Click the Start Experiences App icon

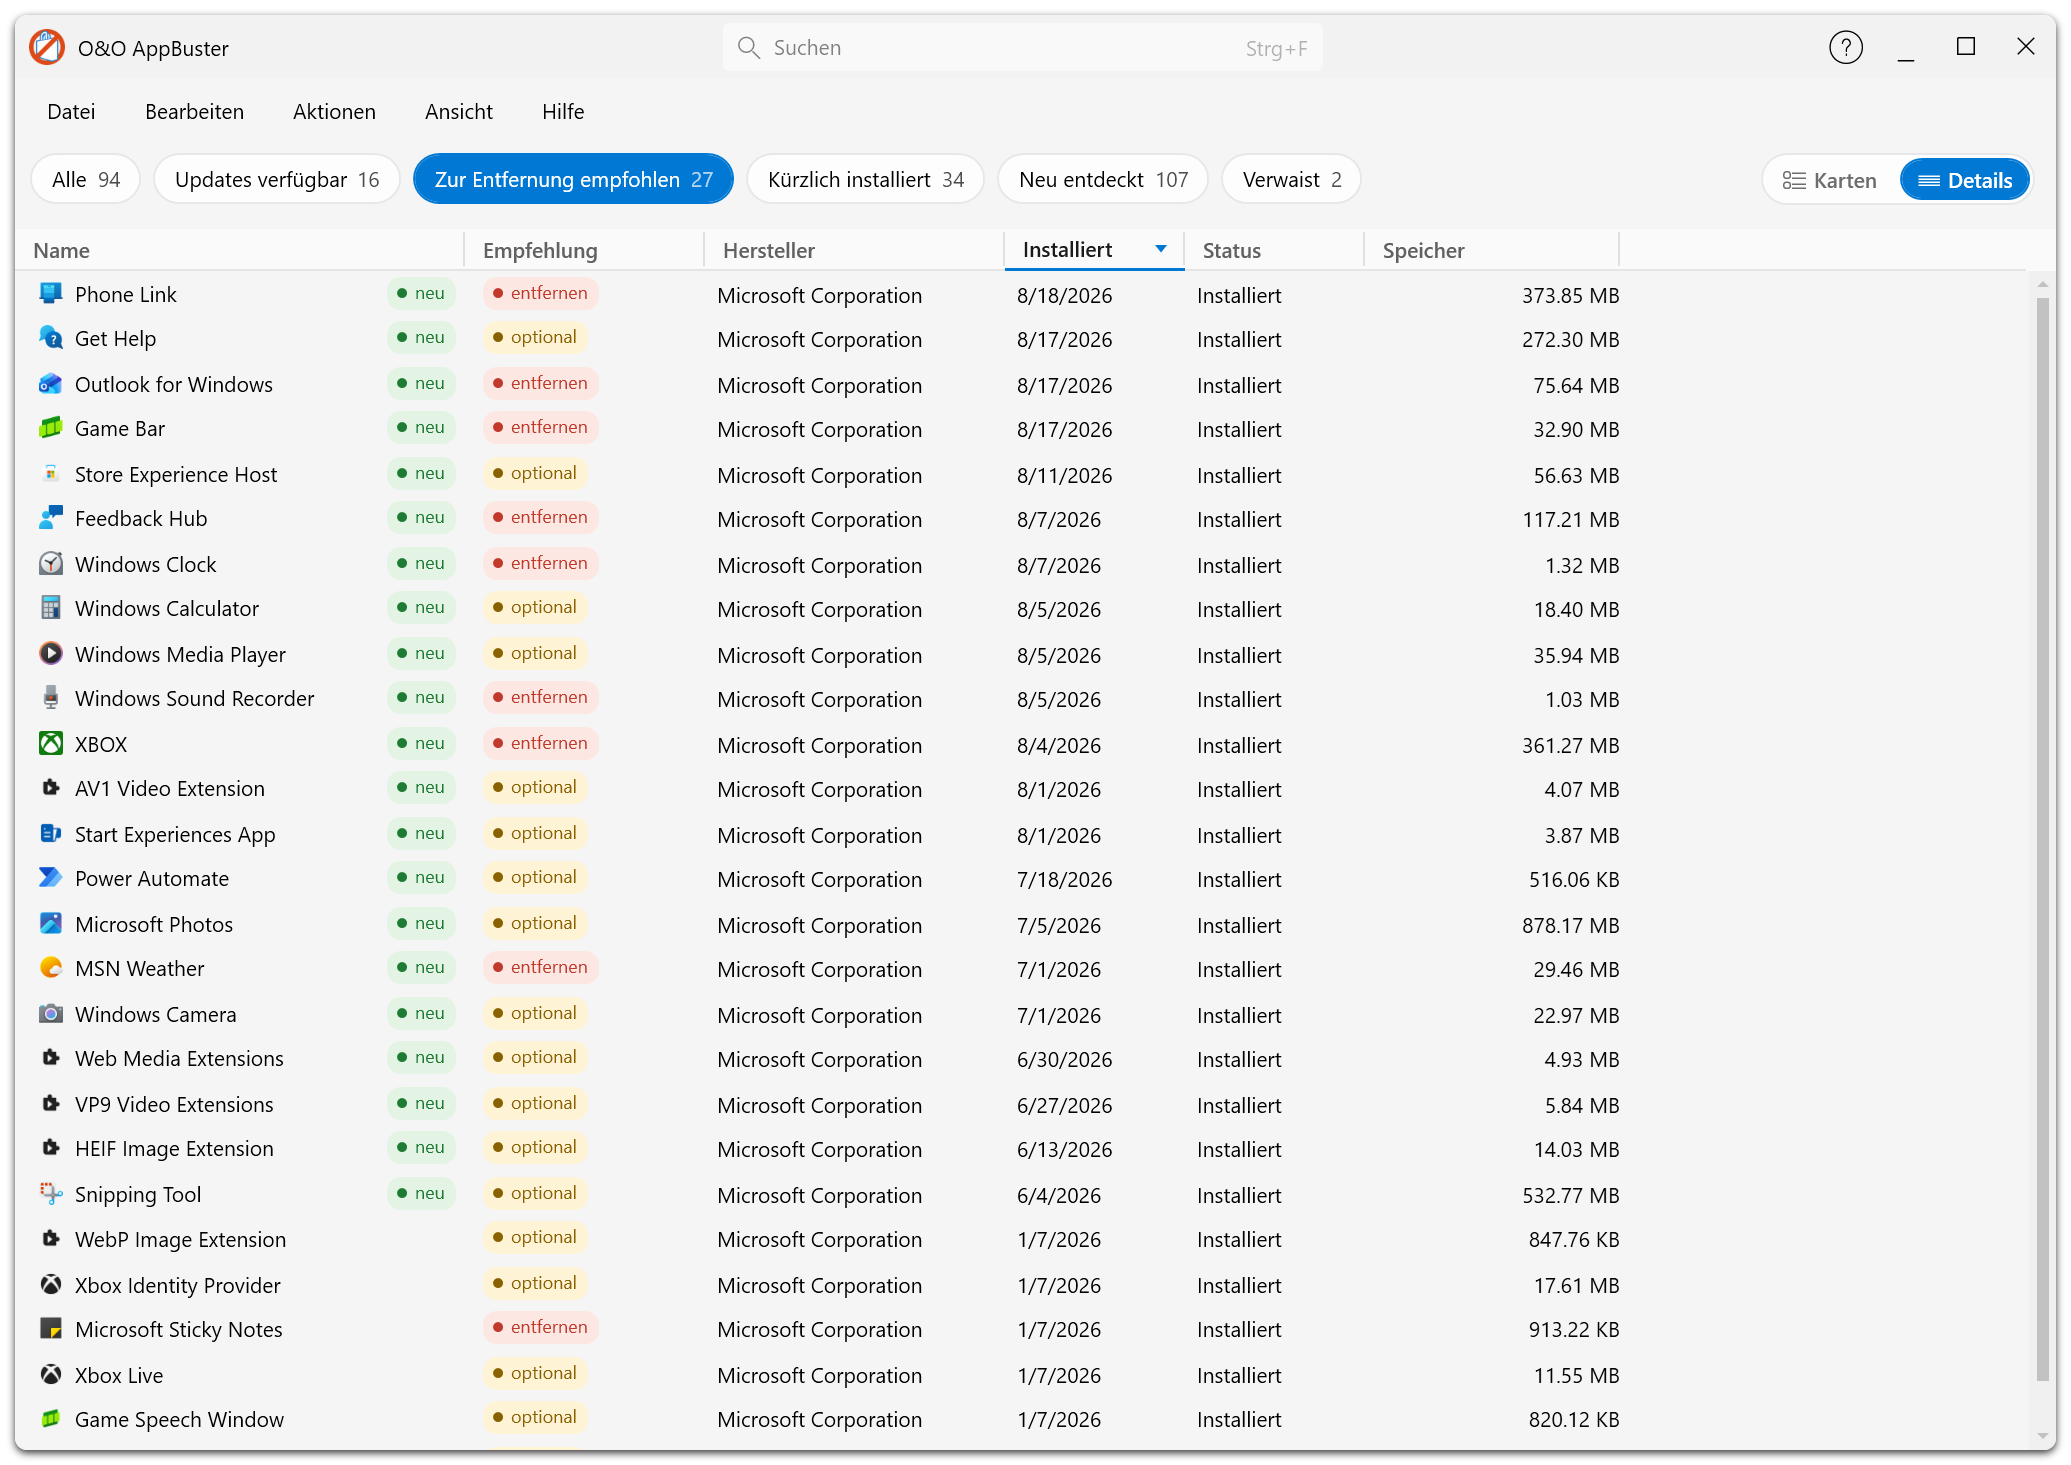(51, 833)
